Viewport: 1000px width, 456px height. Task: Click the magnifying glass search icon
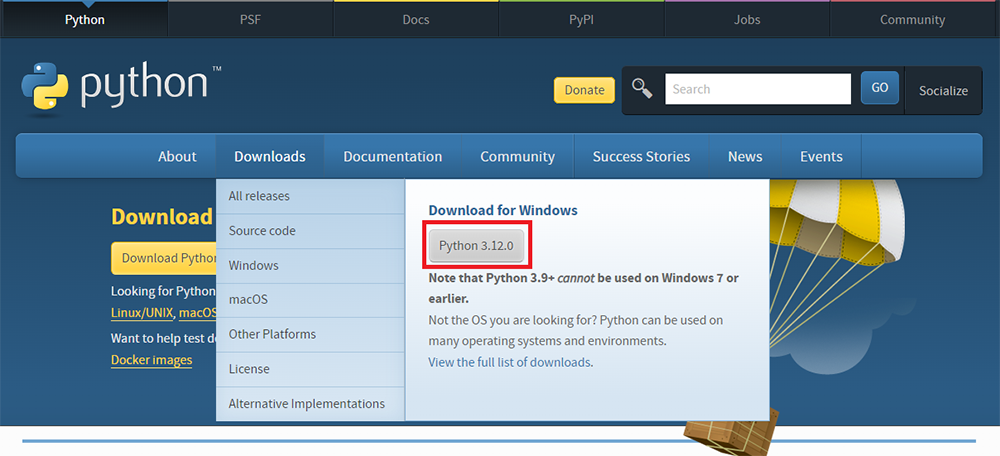pyautogui.click(x=642, y=89)
